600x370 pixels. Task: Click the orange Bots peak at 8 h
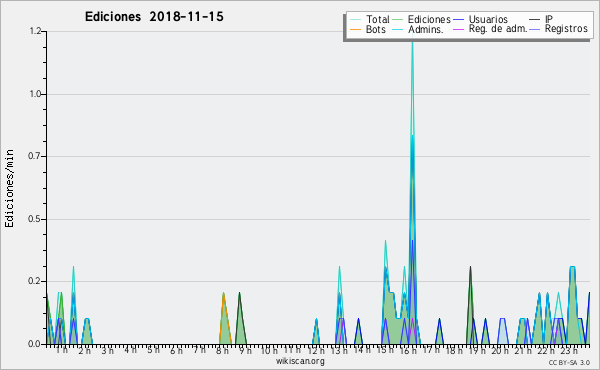223,295
